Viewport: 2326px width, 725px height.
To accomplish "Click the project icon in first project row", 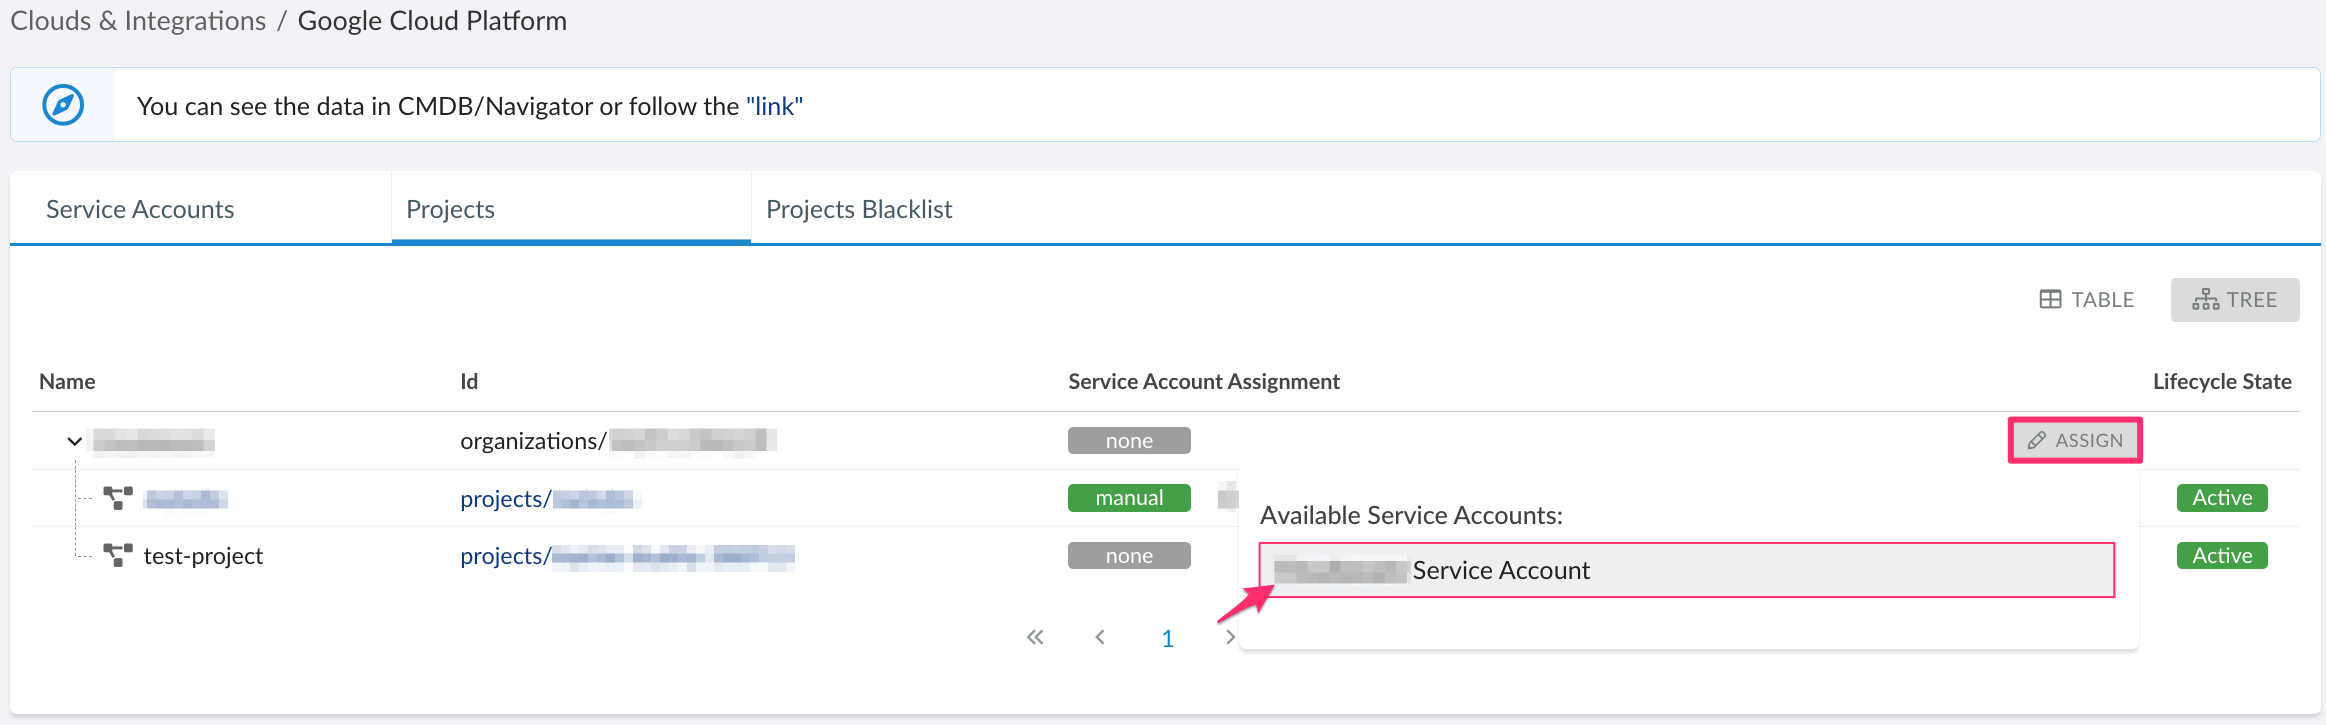I will tap(118, 498).
